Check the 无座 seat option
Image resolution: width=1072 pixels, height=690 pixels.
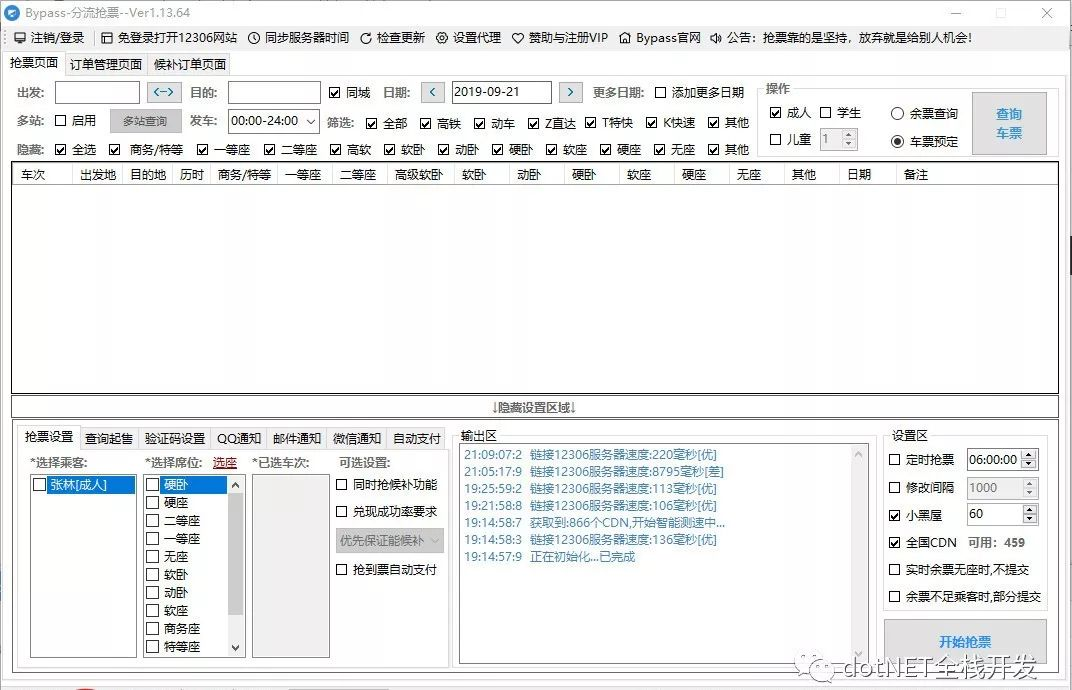(x=152, y=557)
